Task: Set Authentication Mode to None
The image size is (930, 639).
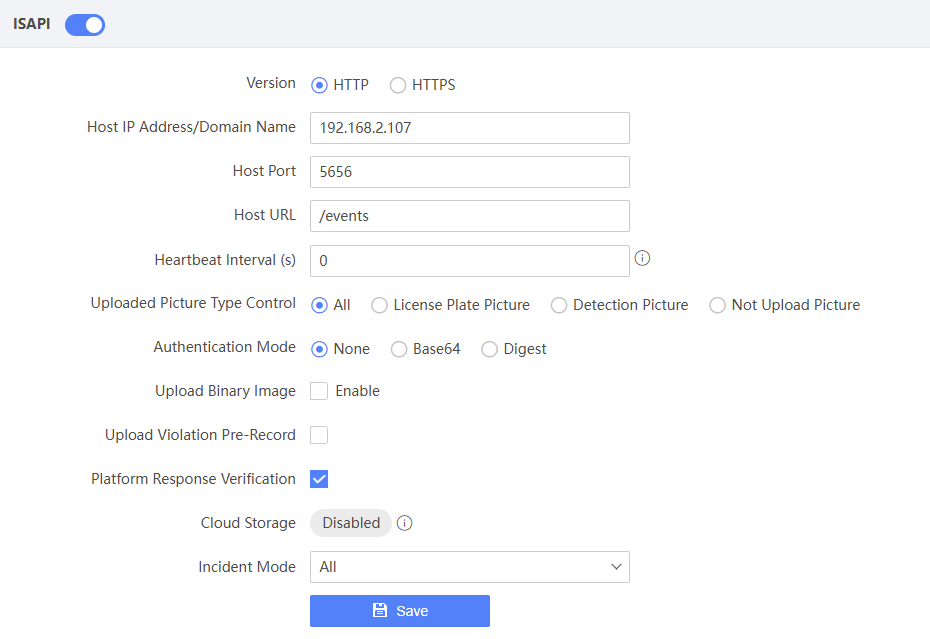Action: (x=319, y=349)
